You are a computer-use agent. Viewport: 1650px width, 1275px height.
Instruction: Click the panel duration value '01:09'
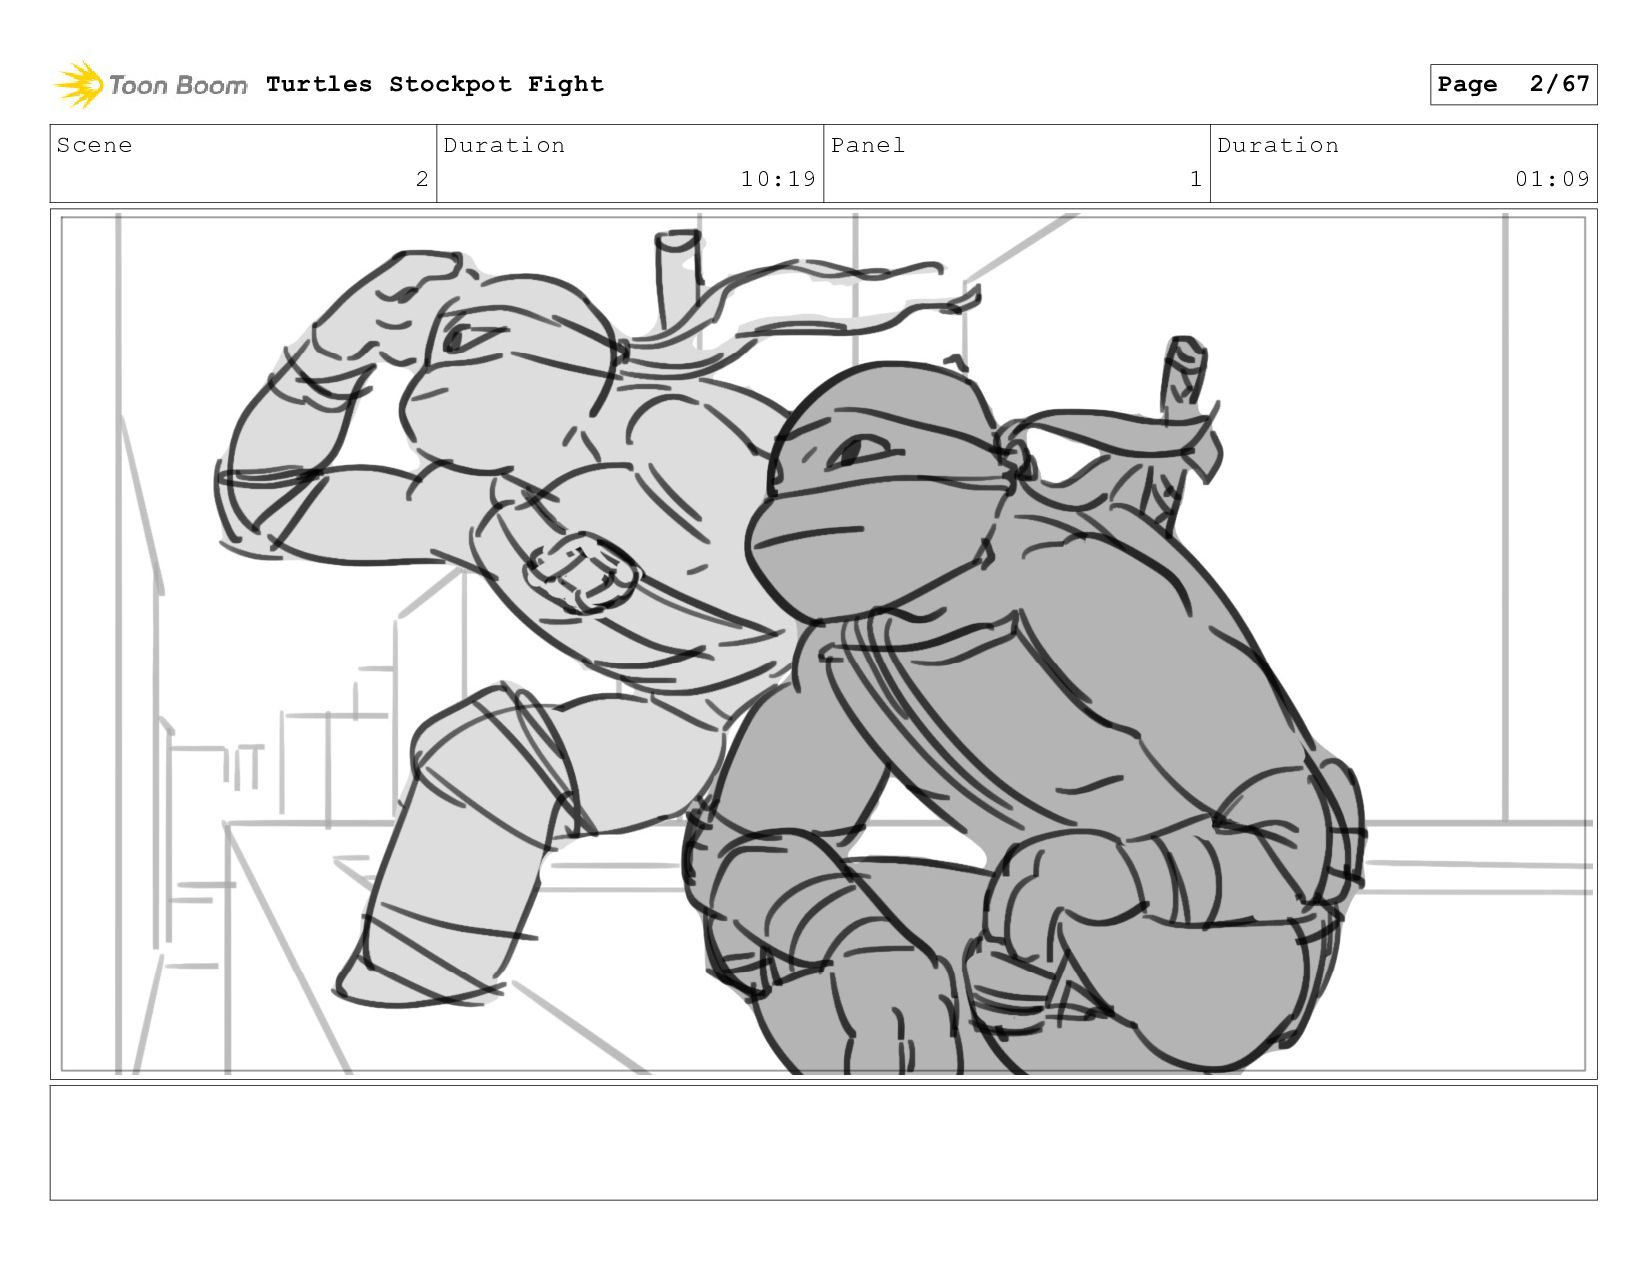pos(1552,179)
